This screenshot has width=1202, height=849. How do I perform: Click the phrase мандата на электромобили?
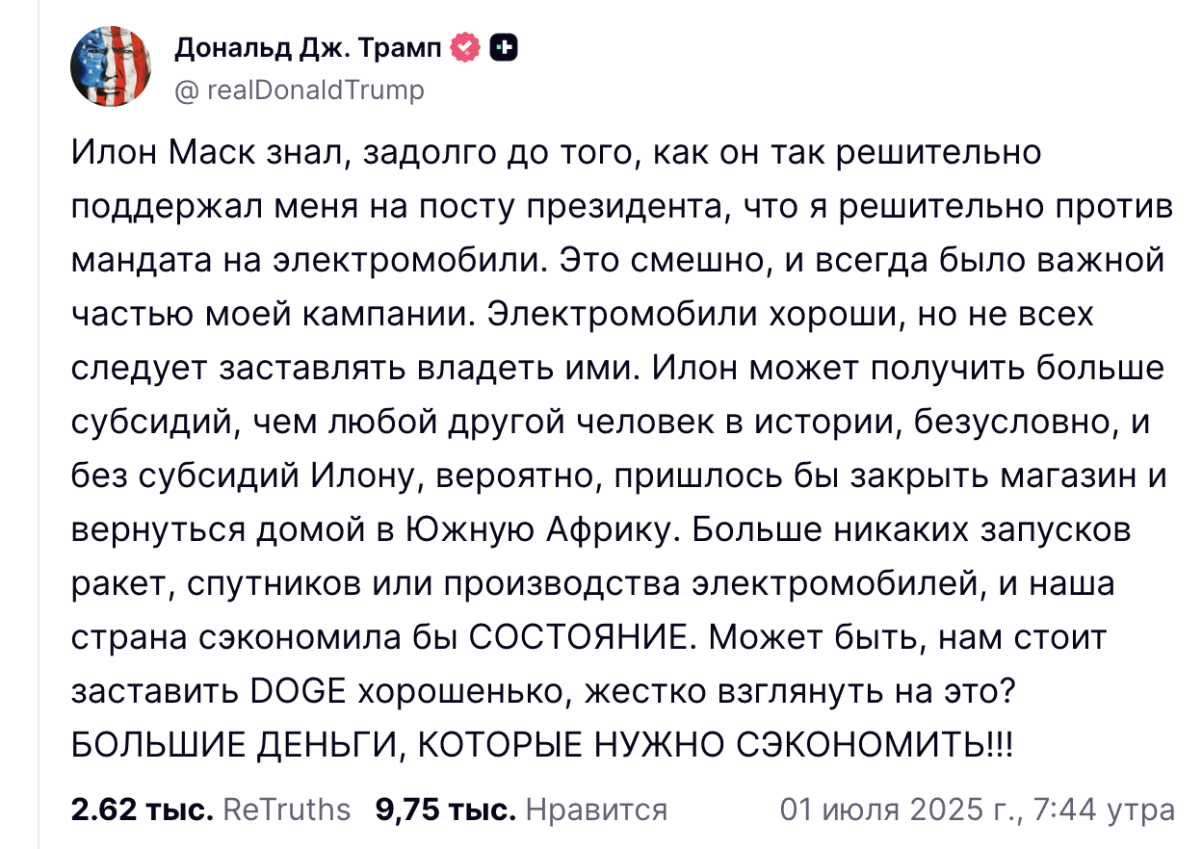[310, 260]
